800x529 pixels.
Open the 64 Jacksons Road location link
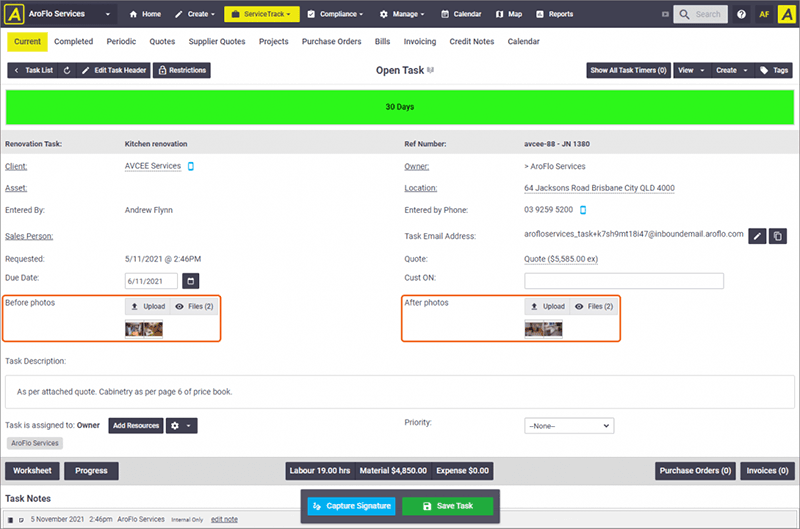tap(599, 188)
